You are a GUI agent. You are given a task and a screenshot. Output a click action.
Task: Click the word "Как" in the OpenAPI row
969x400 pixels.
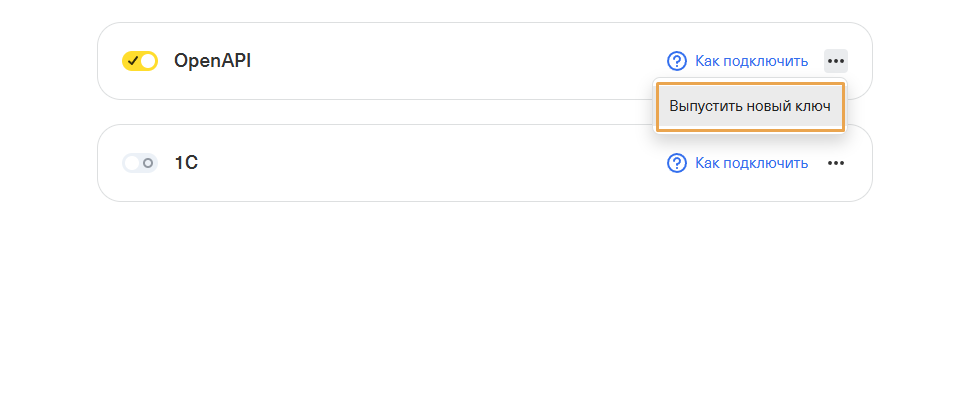pos(707,61)
